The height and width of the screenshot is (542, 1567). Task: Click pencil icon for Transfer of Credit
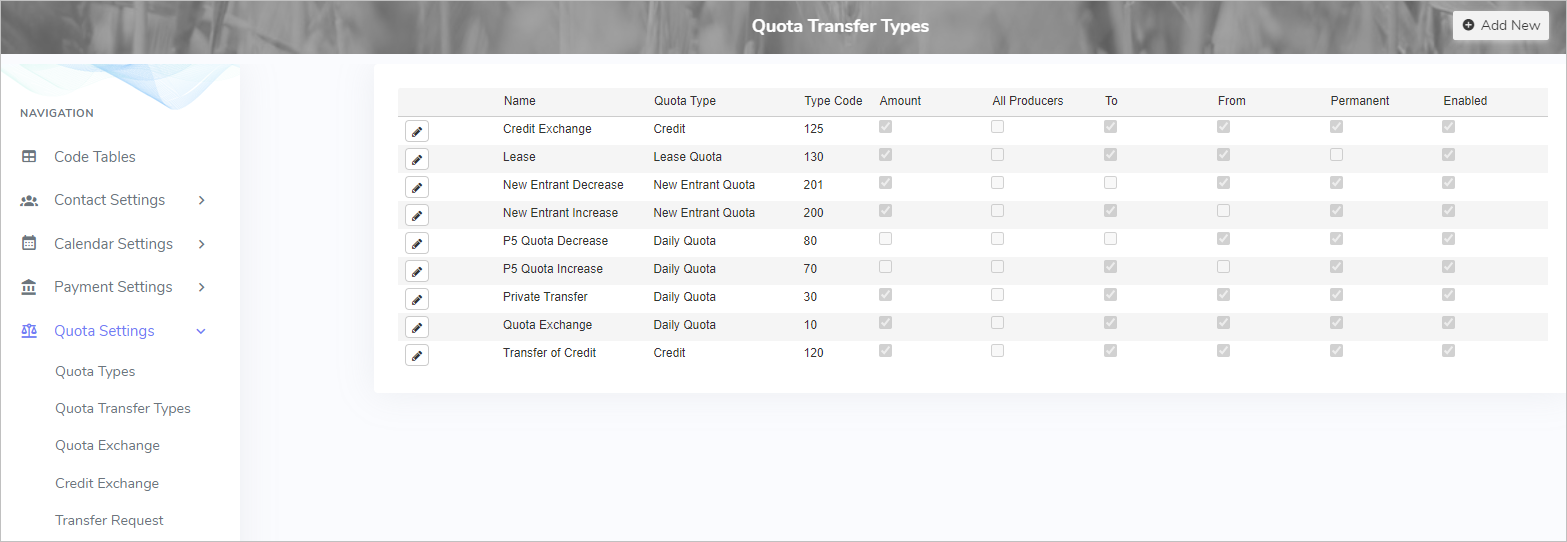click(x=417, y=355)
